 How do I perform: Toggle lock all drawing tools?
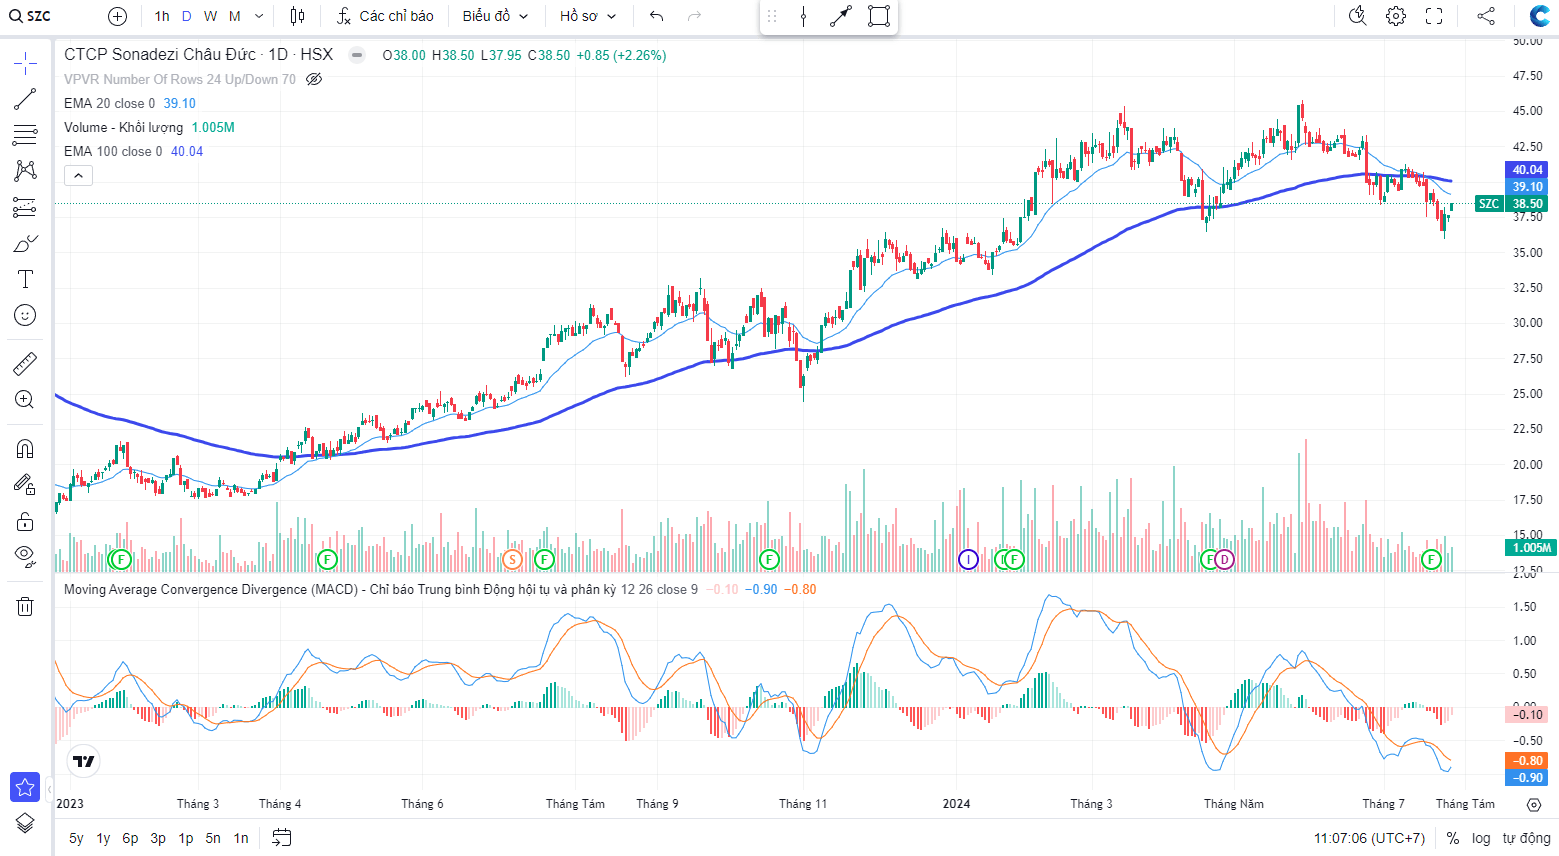click(x=25, y=521)
